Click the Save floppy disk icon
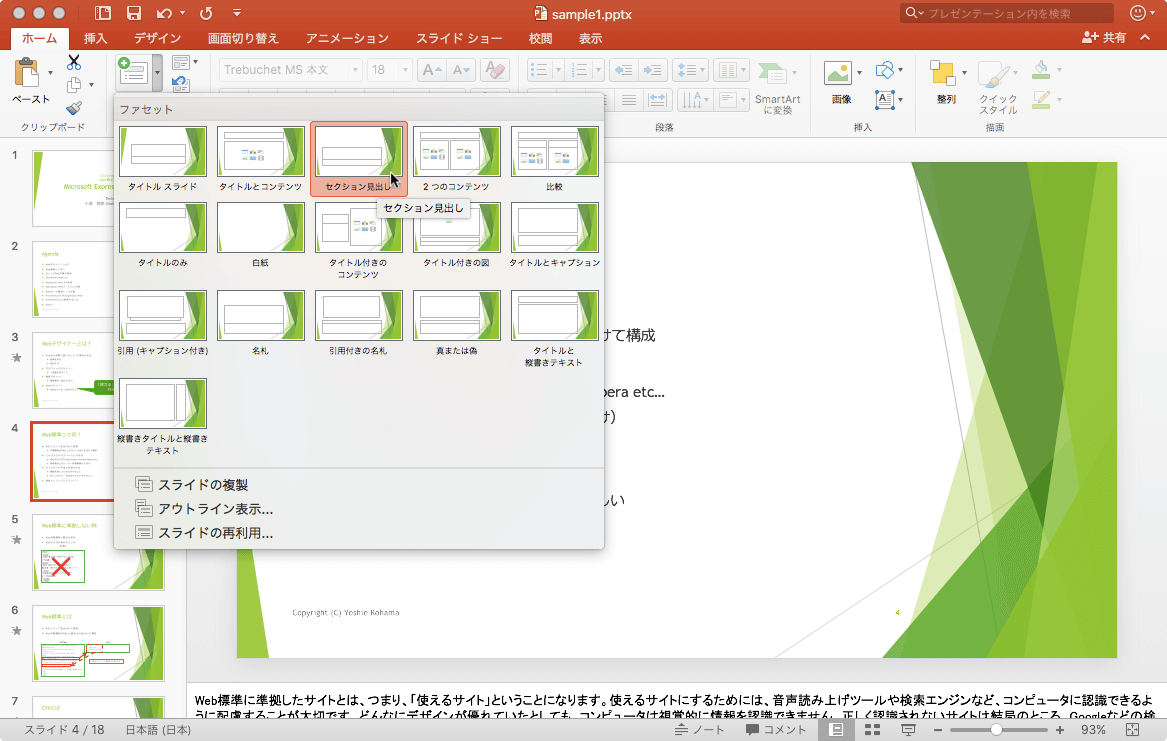Viewport: 1167px width, 741px height. pos(133,13)
